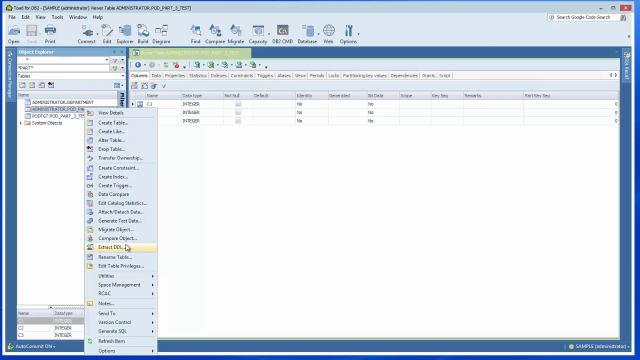The width and height of the screenshot is (640, 360).
Task: Toggle Not Null checkbox for C1 row
Action: click(238, 104)
